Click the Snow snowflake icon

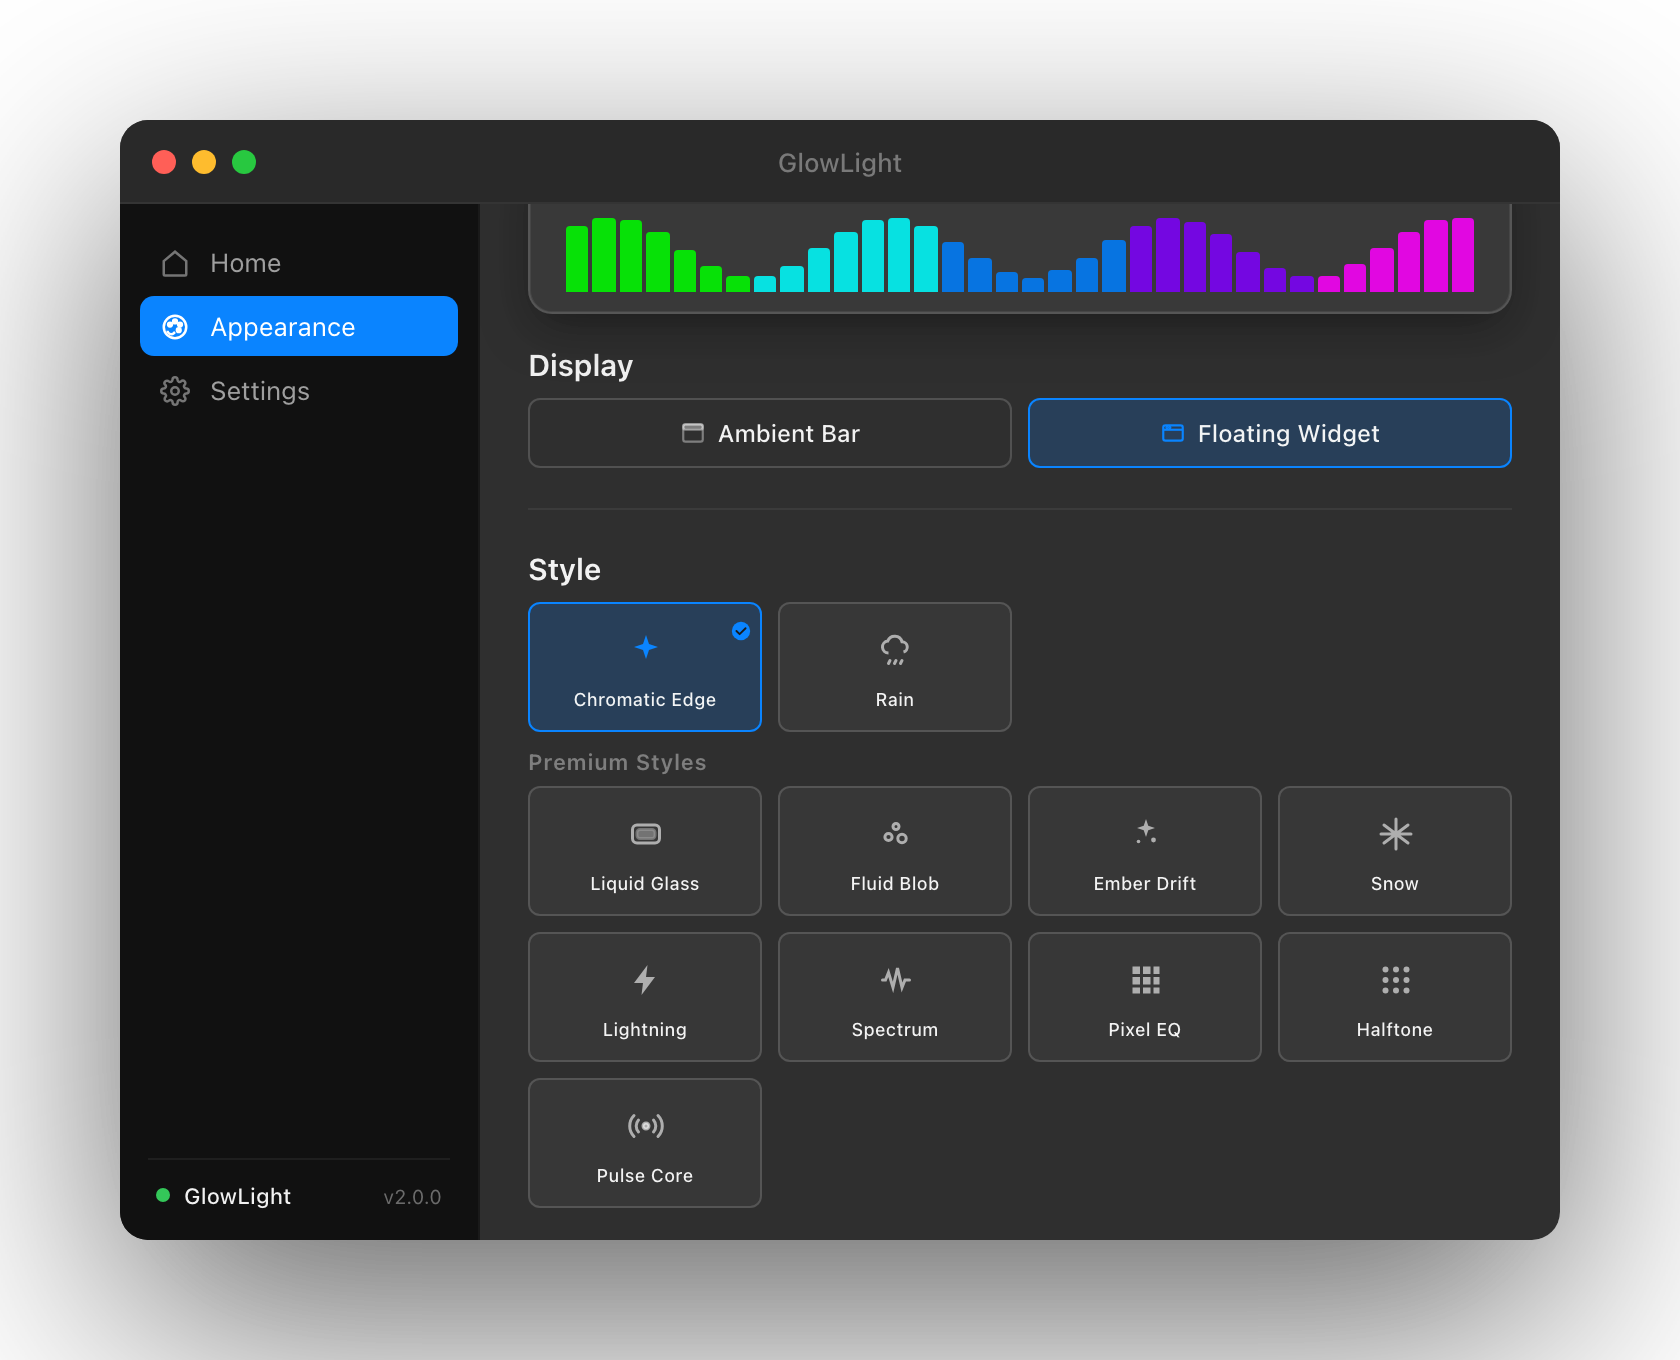[1395, 834]
